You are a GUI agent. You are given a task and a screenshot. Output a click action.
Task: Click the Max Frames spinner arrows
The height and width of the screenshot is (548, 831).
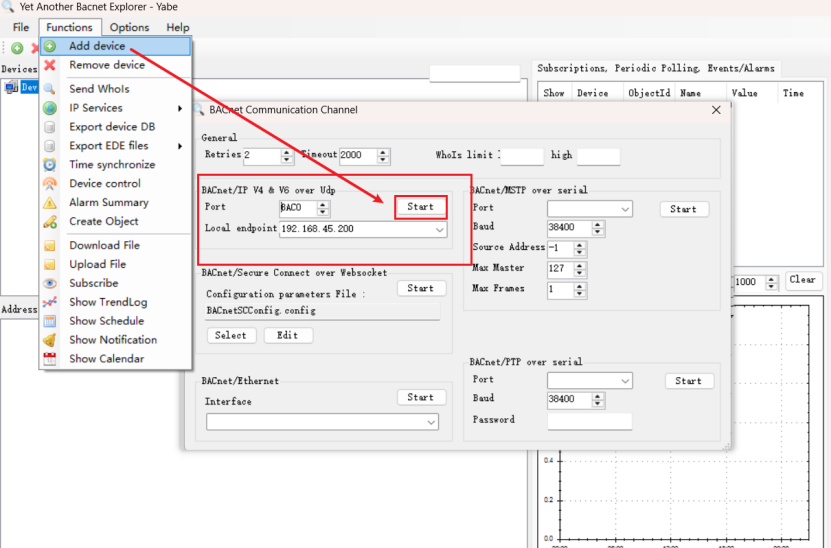pyautogui.click(x=580, y=290)
